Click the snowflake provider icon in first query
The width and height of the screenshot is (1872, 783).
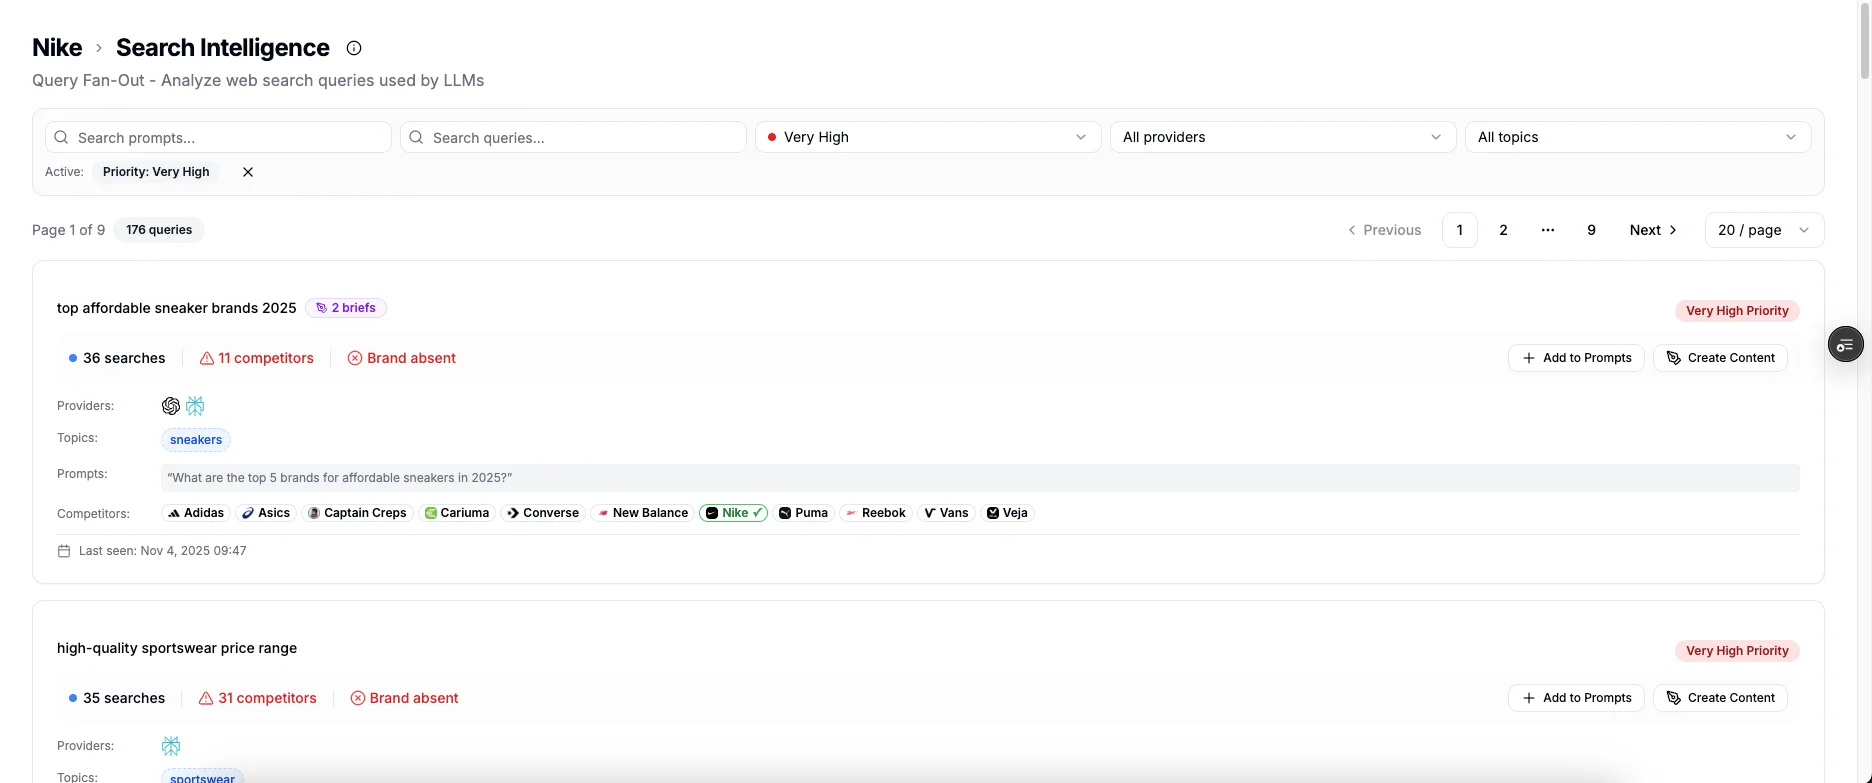(195, 406)
